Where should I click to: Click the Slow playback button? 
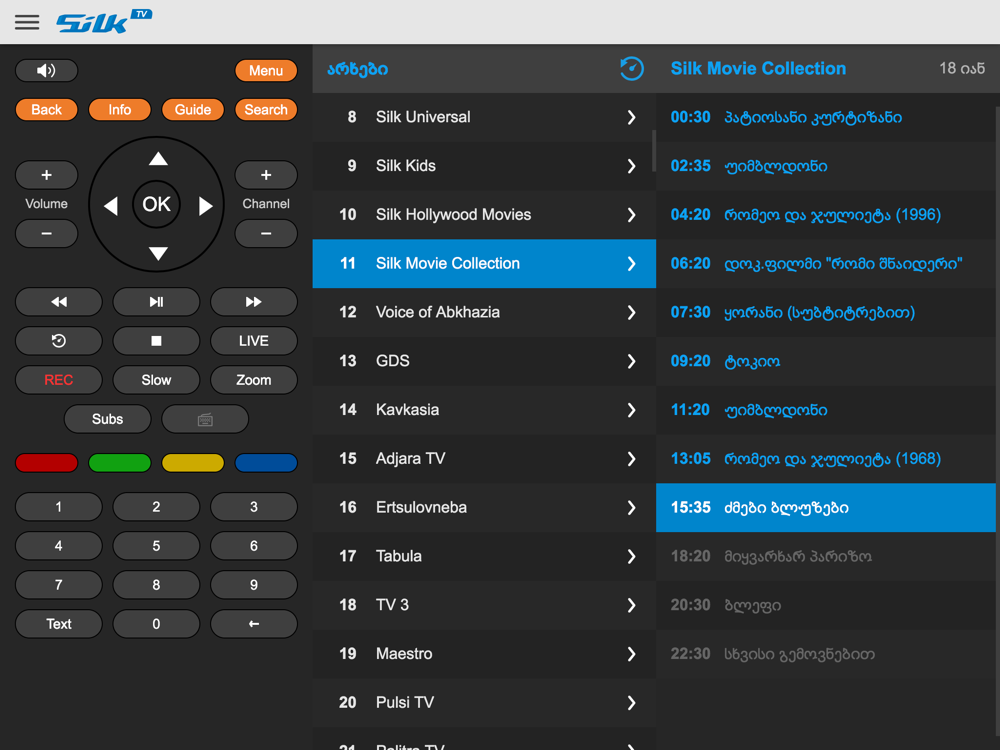156,380
